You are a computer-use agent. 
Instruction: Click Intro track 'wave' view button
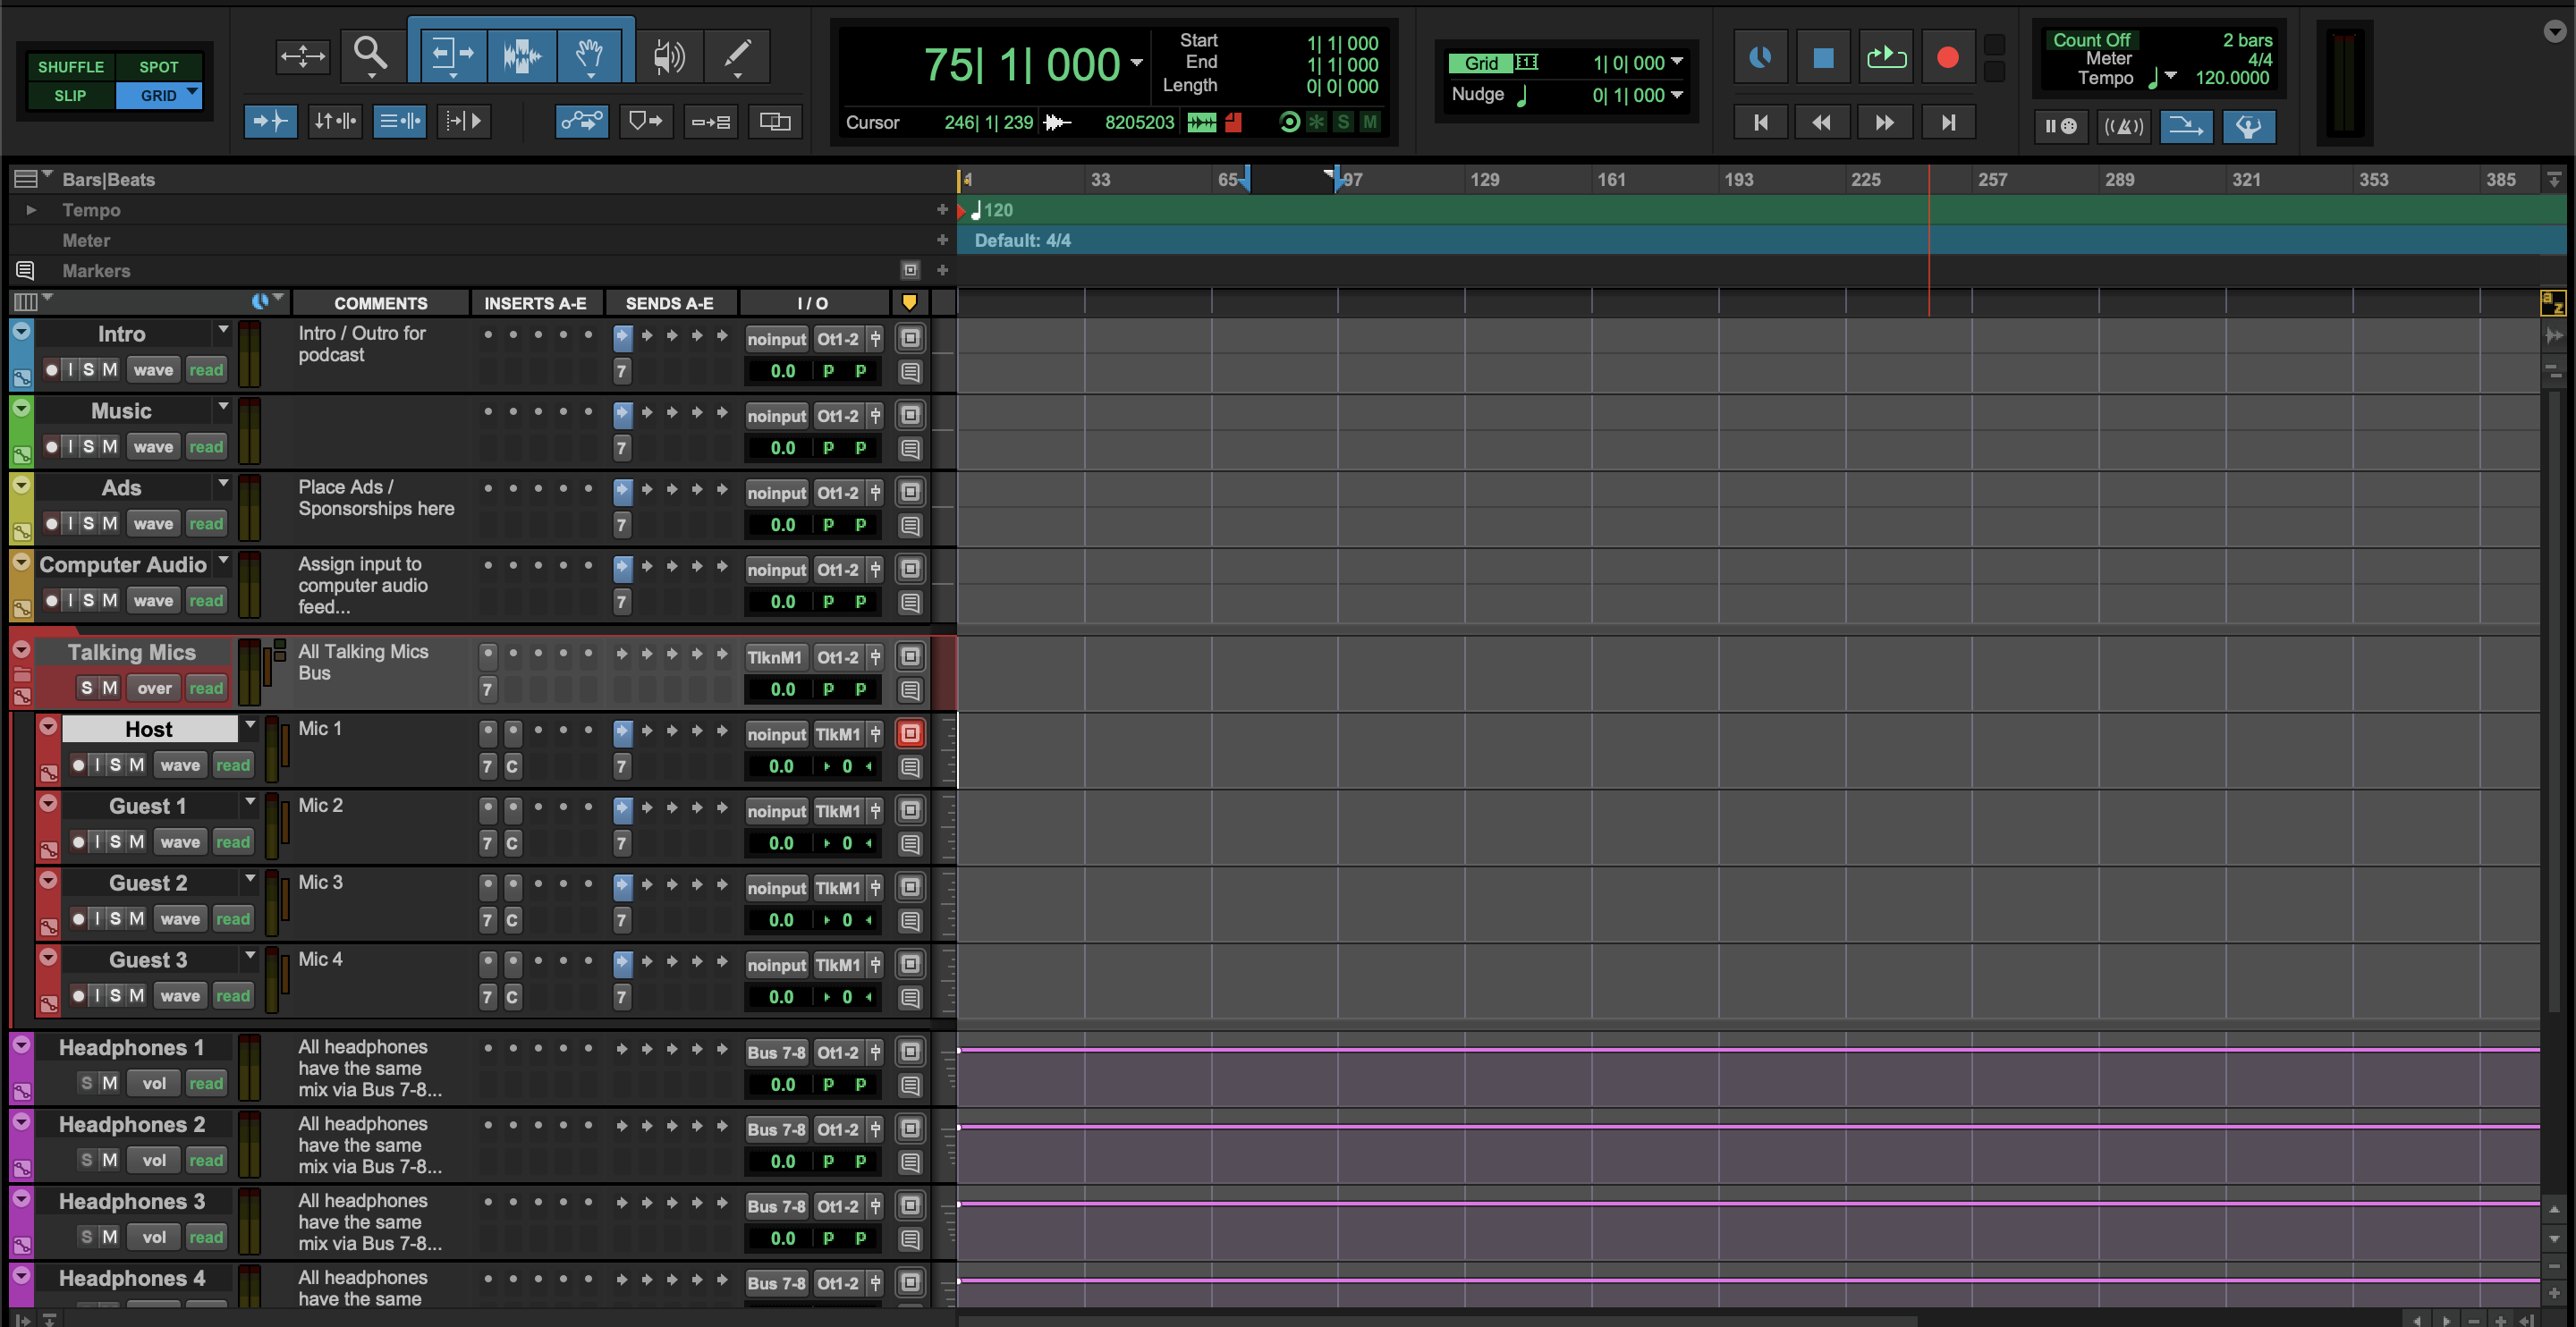153,370
